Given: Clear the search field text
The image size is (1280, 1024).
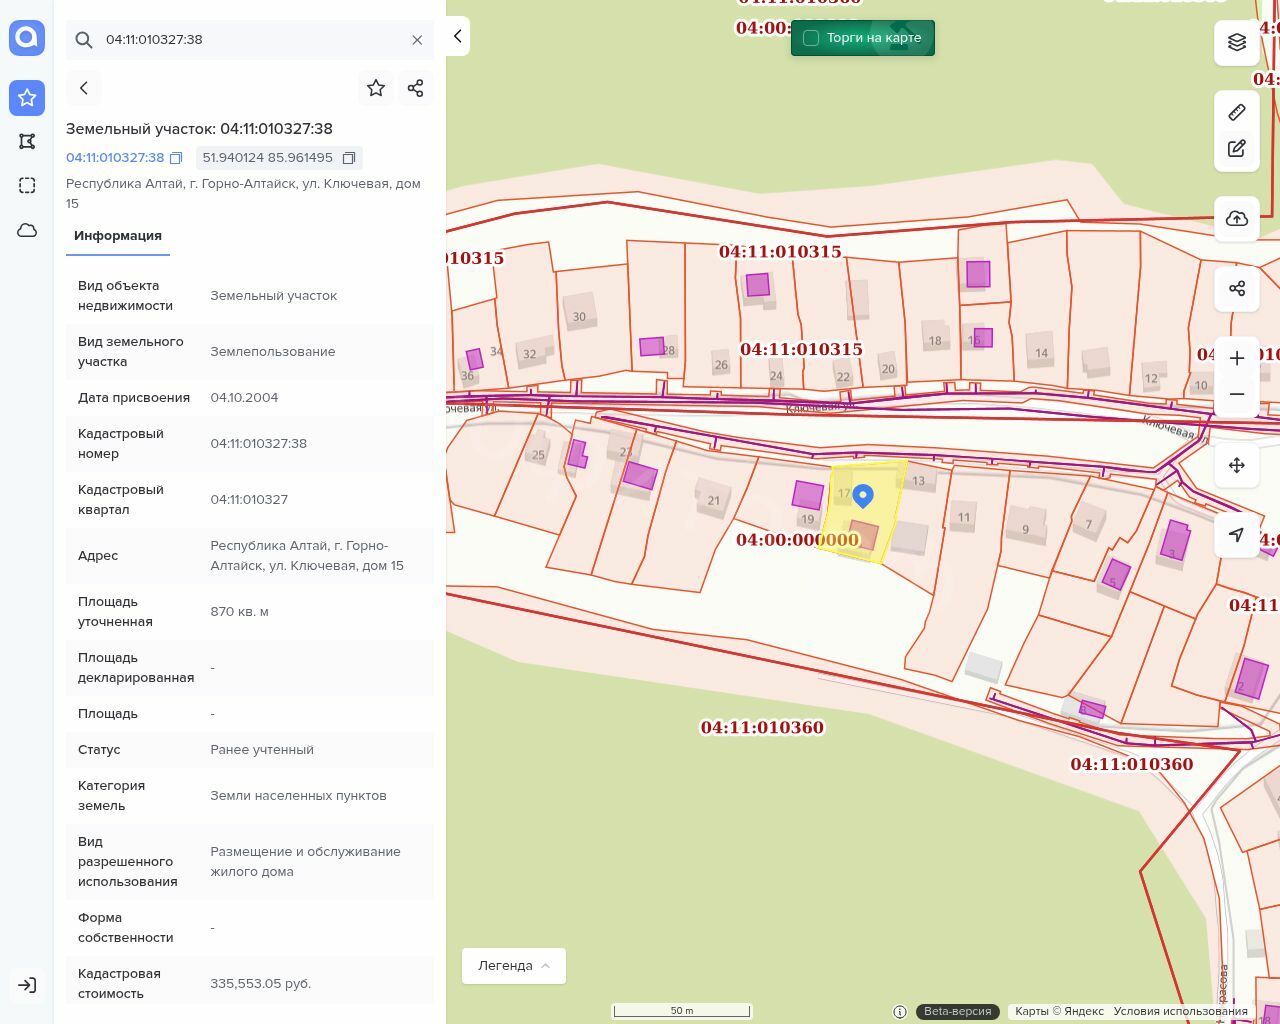Looking at the screenshot, I should coord(417,40).
